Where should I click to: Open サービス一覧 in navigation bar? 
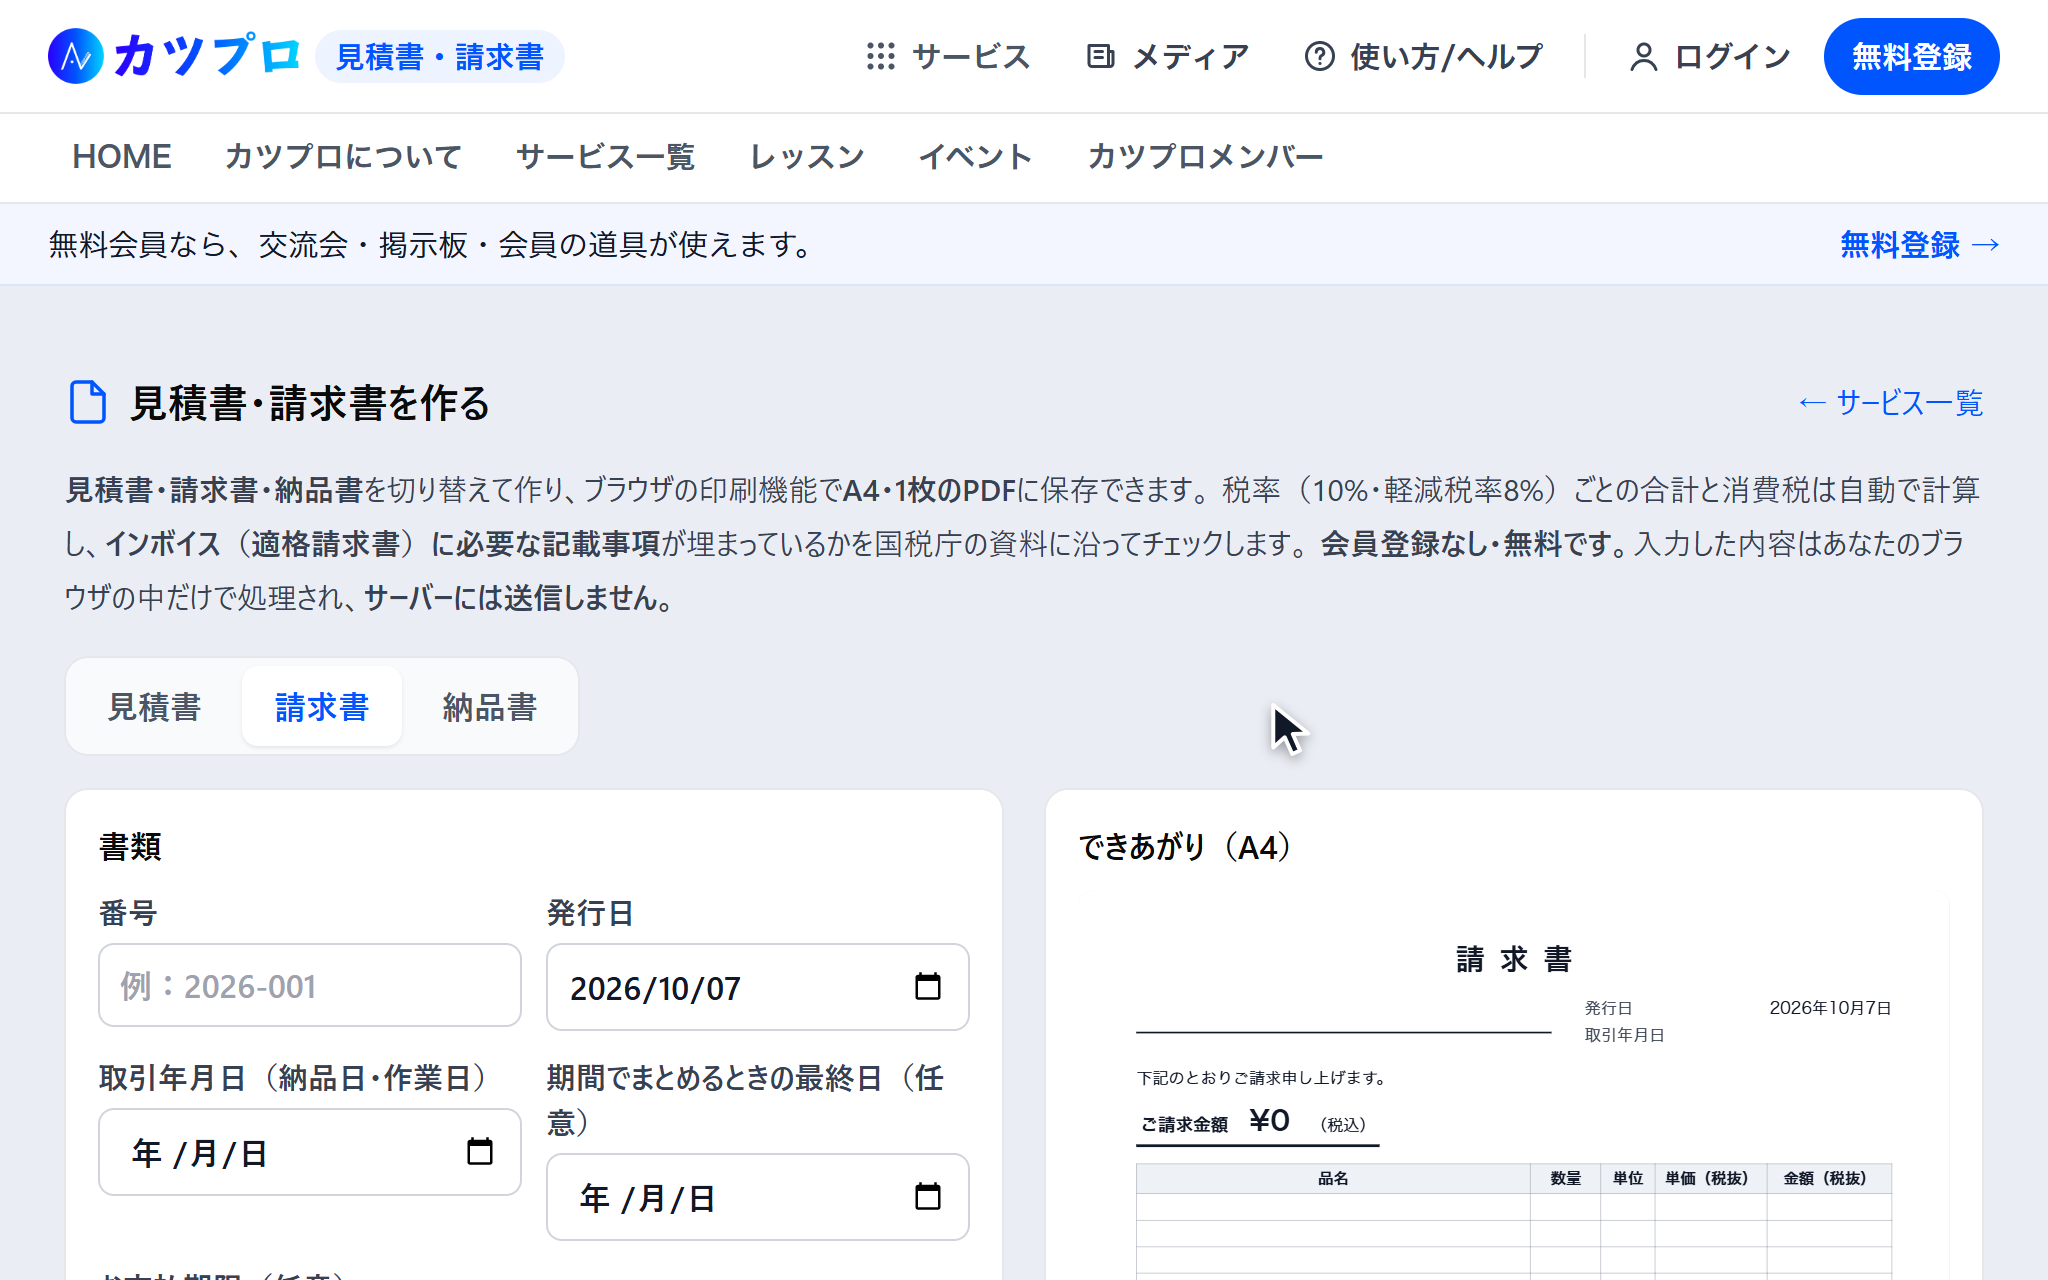pyautogui.click(x=605, y=157)
